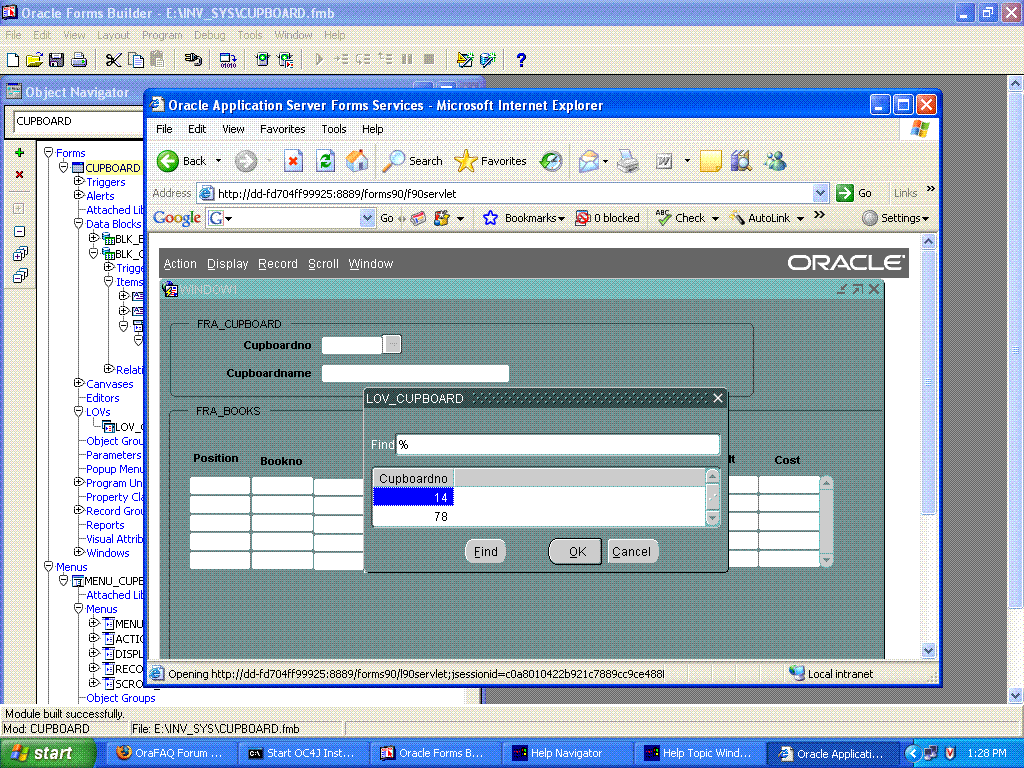The width and height of the screenshot is (1024, 768).
Task: Click Search magnifier in Internet Explorer toolbar
Action: (x=393, y=161)
